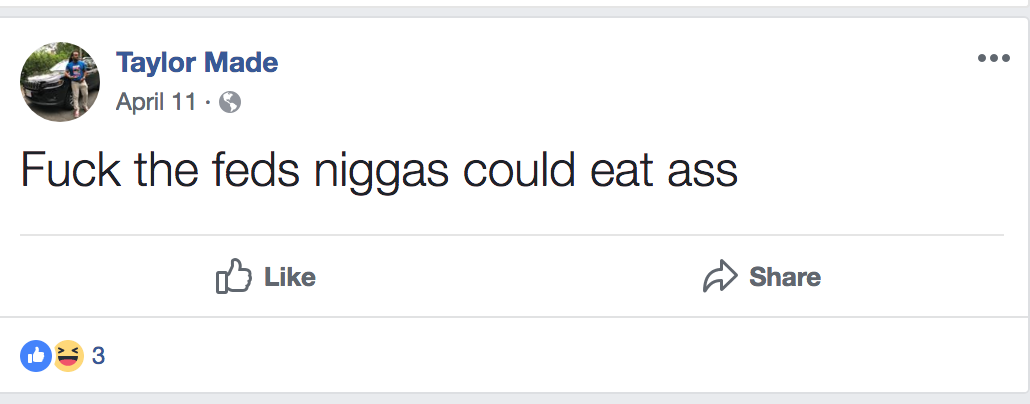Click the Haha laughing reaction emoji

point(67,355)
